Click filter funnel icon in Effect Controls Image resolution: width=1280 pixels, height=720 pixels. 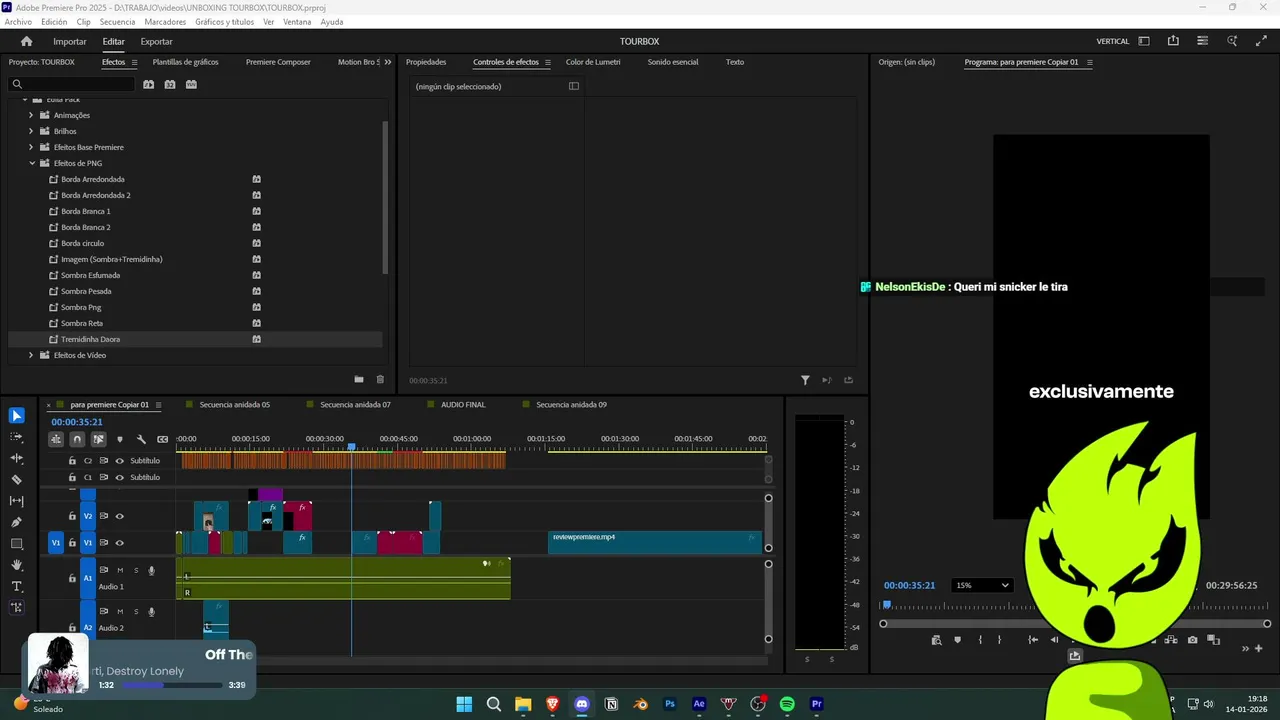pos(805,380)
